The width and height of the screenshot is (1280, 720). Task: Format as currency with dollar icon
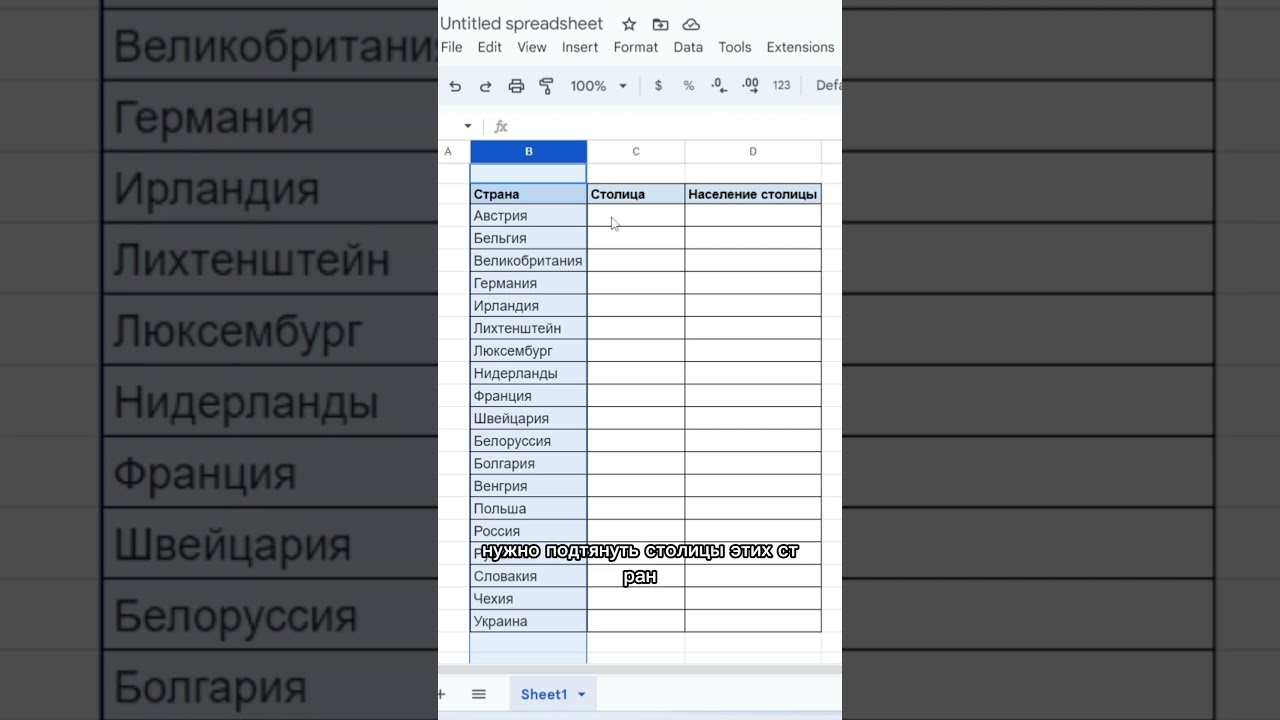point(658,86)
